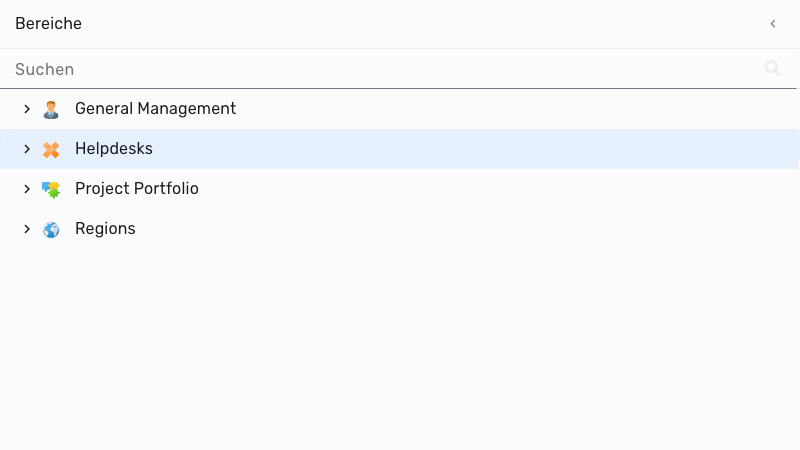Click the magnifying glass search icon
800x450 pixels.
pos(772,68)
